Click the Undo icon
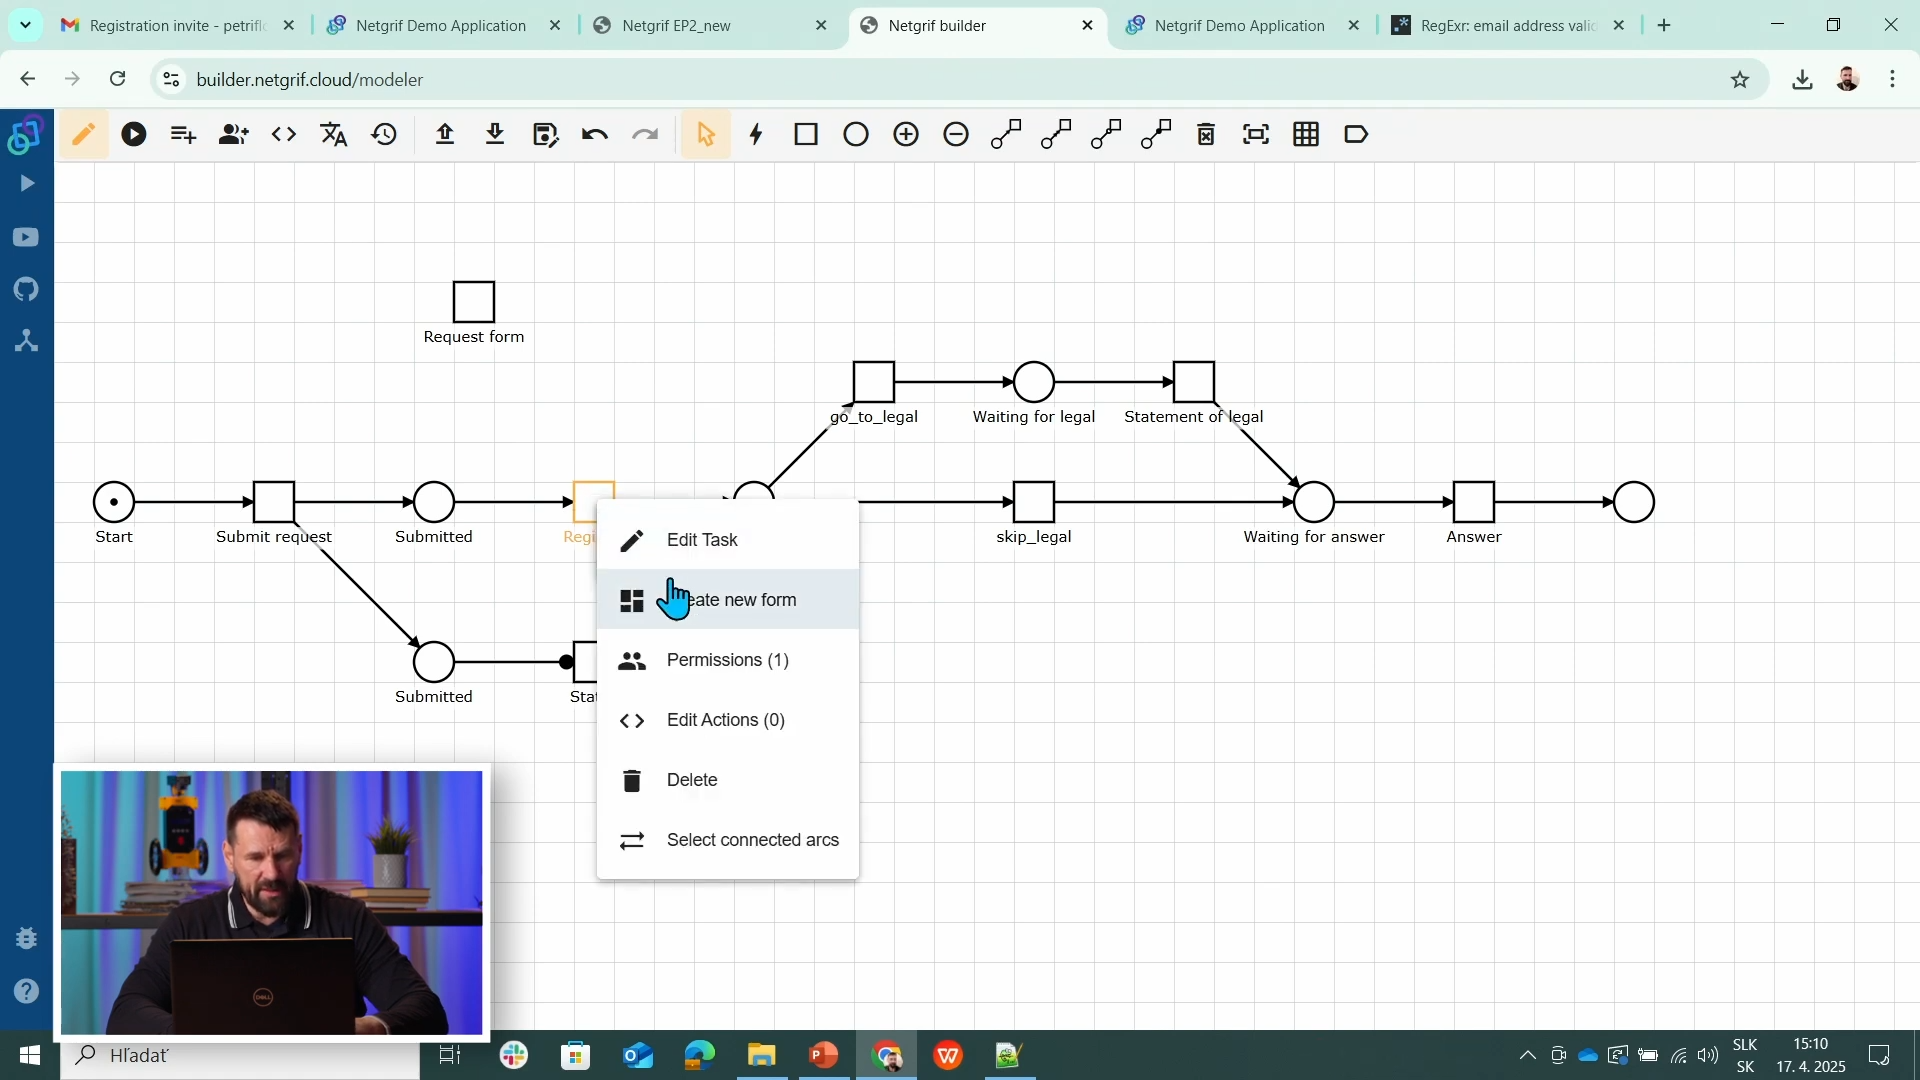 [595, 134]
